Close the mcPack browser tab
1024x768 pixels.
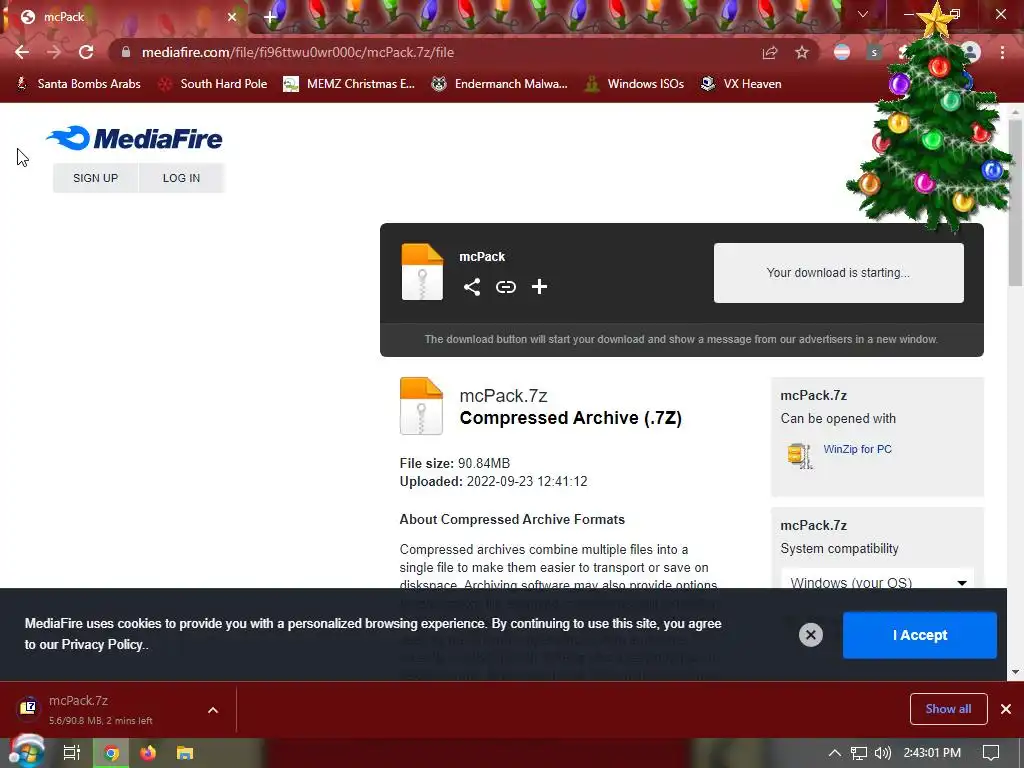point(232,17)
